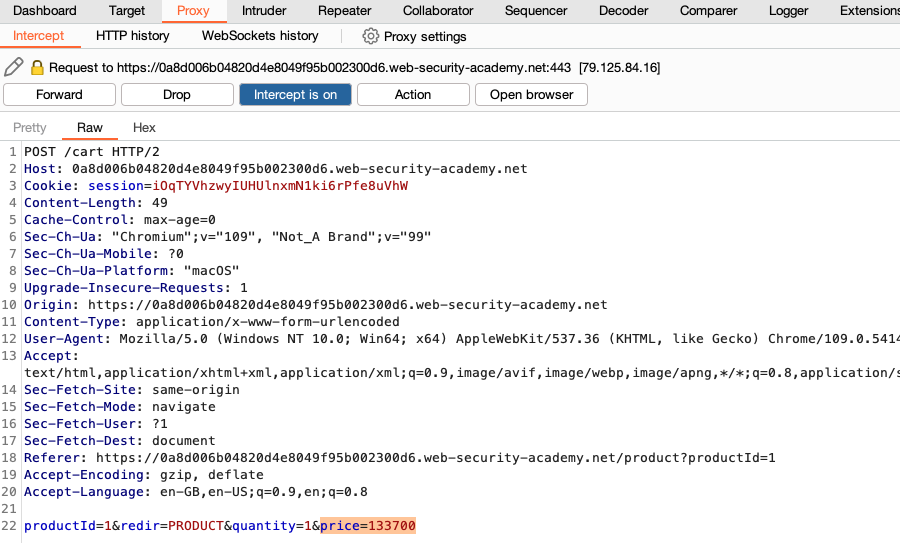
Task: Switch to the Target tab
Action: [127, 10]
